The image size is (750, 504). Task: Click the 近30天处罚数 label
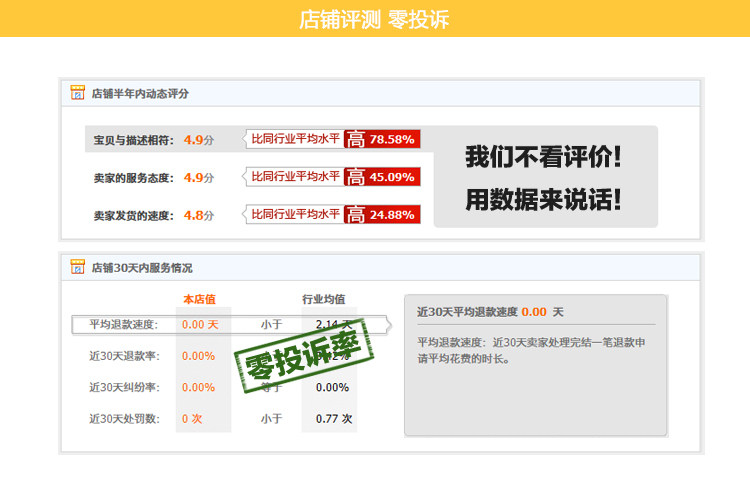(124, 419)
